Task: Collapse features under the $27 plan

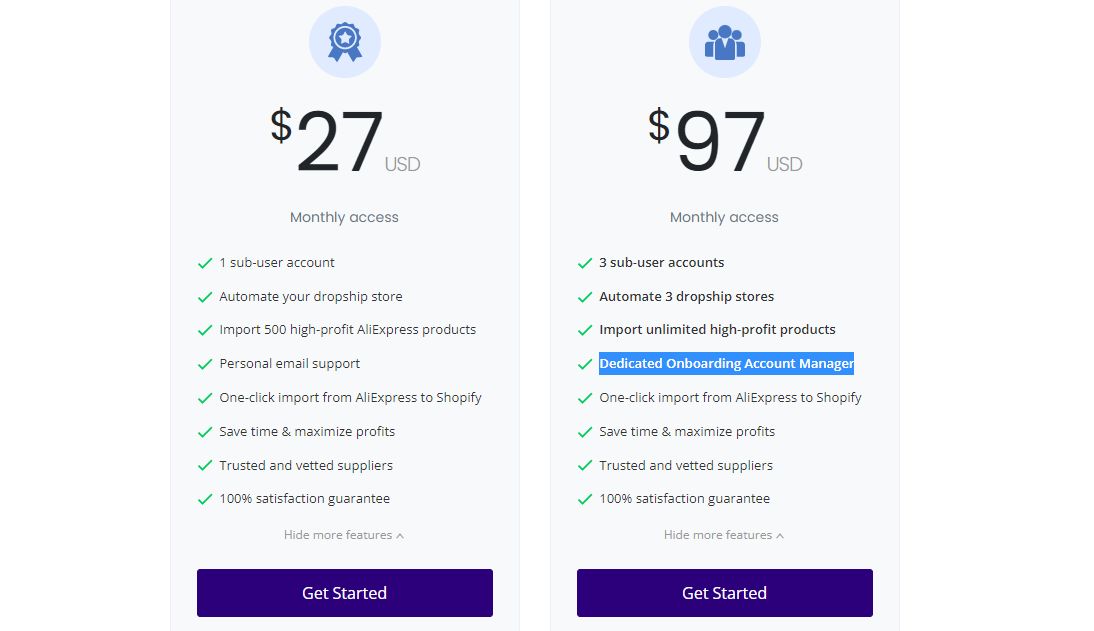Action: (x=344, y=535)
